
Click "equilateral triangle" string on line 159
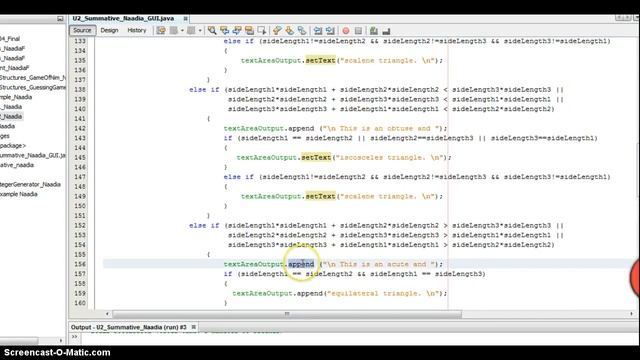(x=382, y=293)
